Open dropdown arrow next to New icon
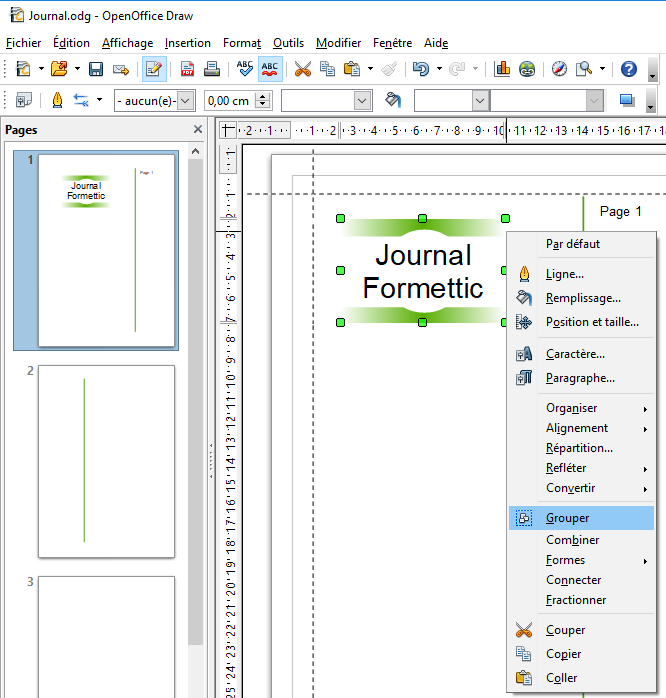Screen dimensions: 666x698 41,69
